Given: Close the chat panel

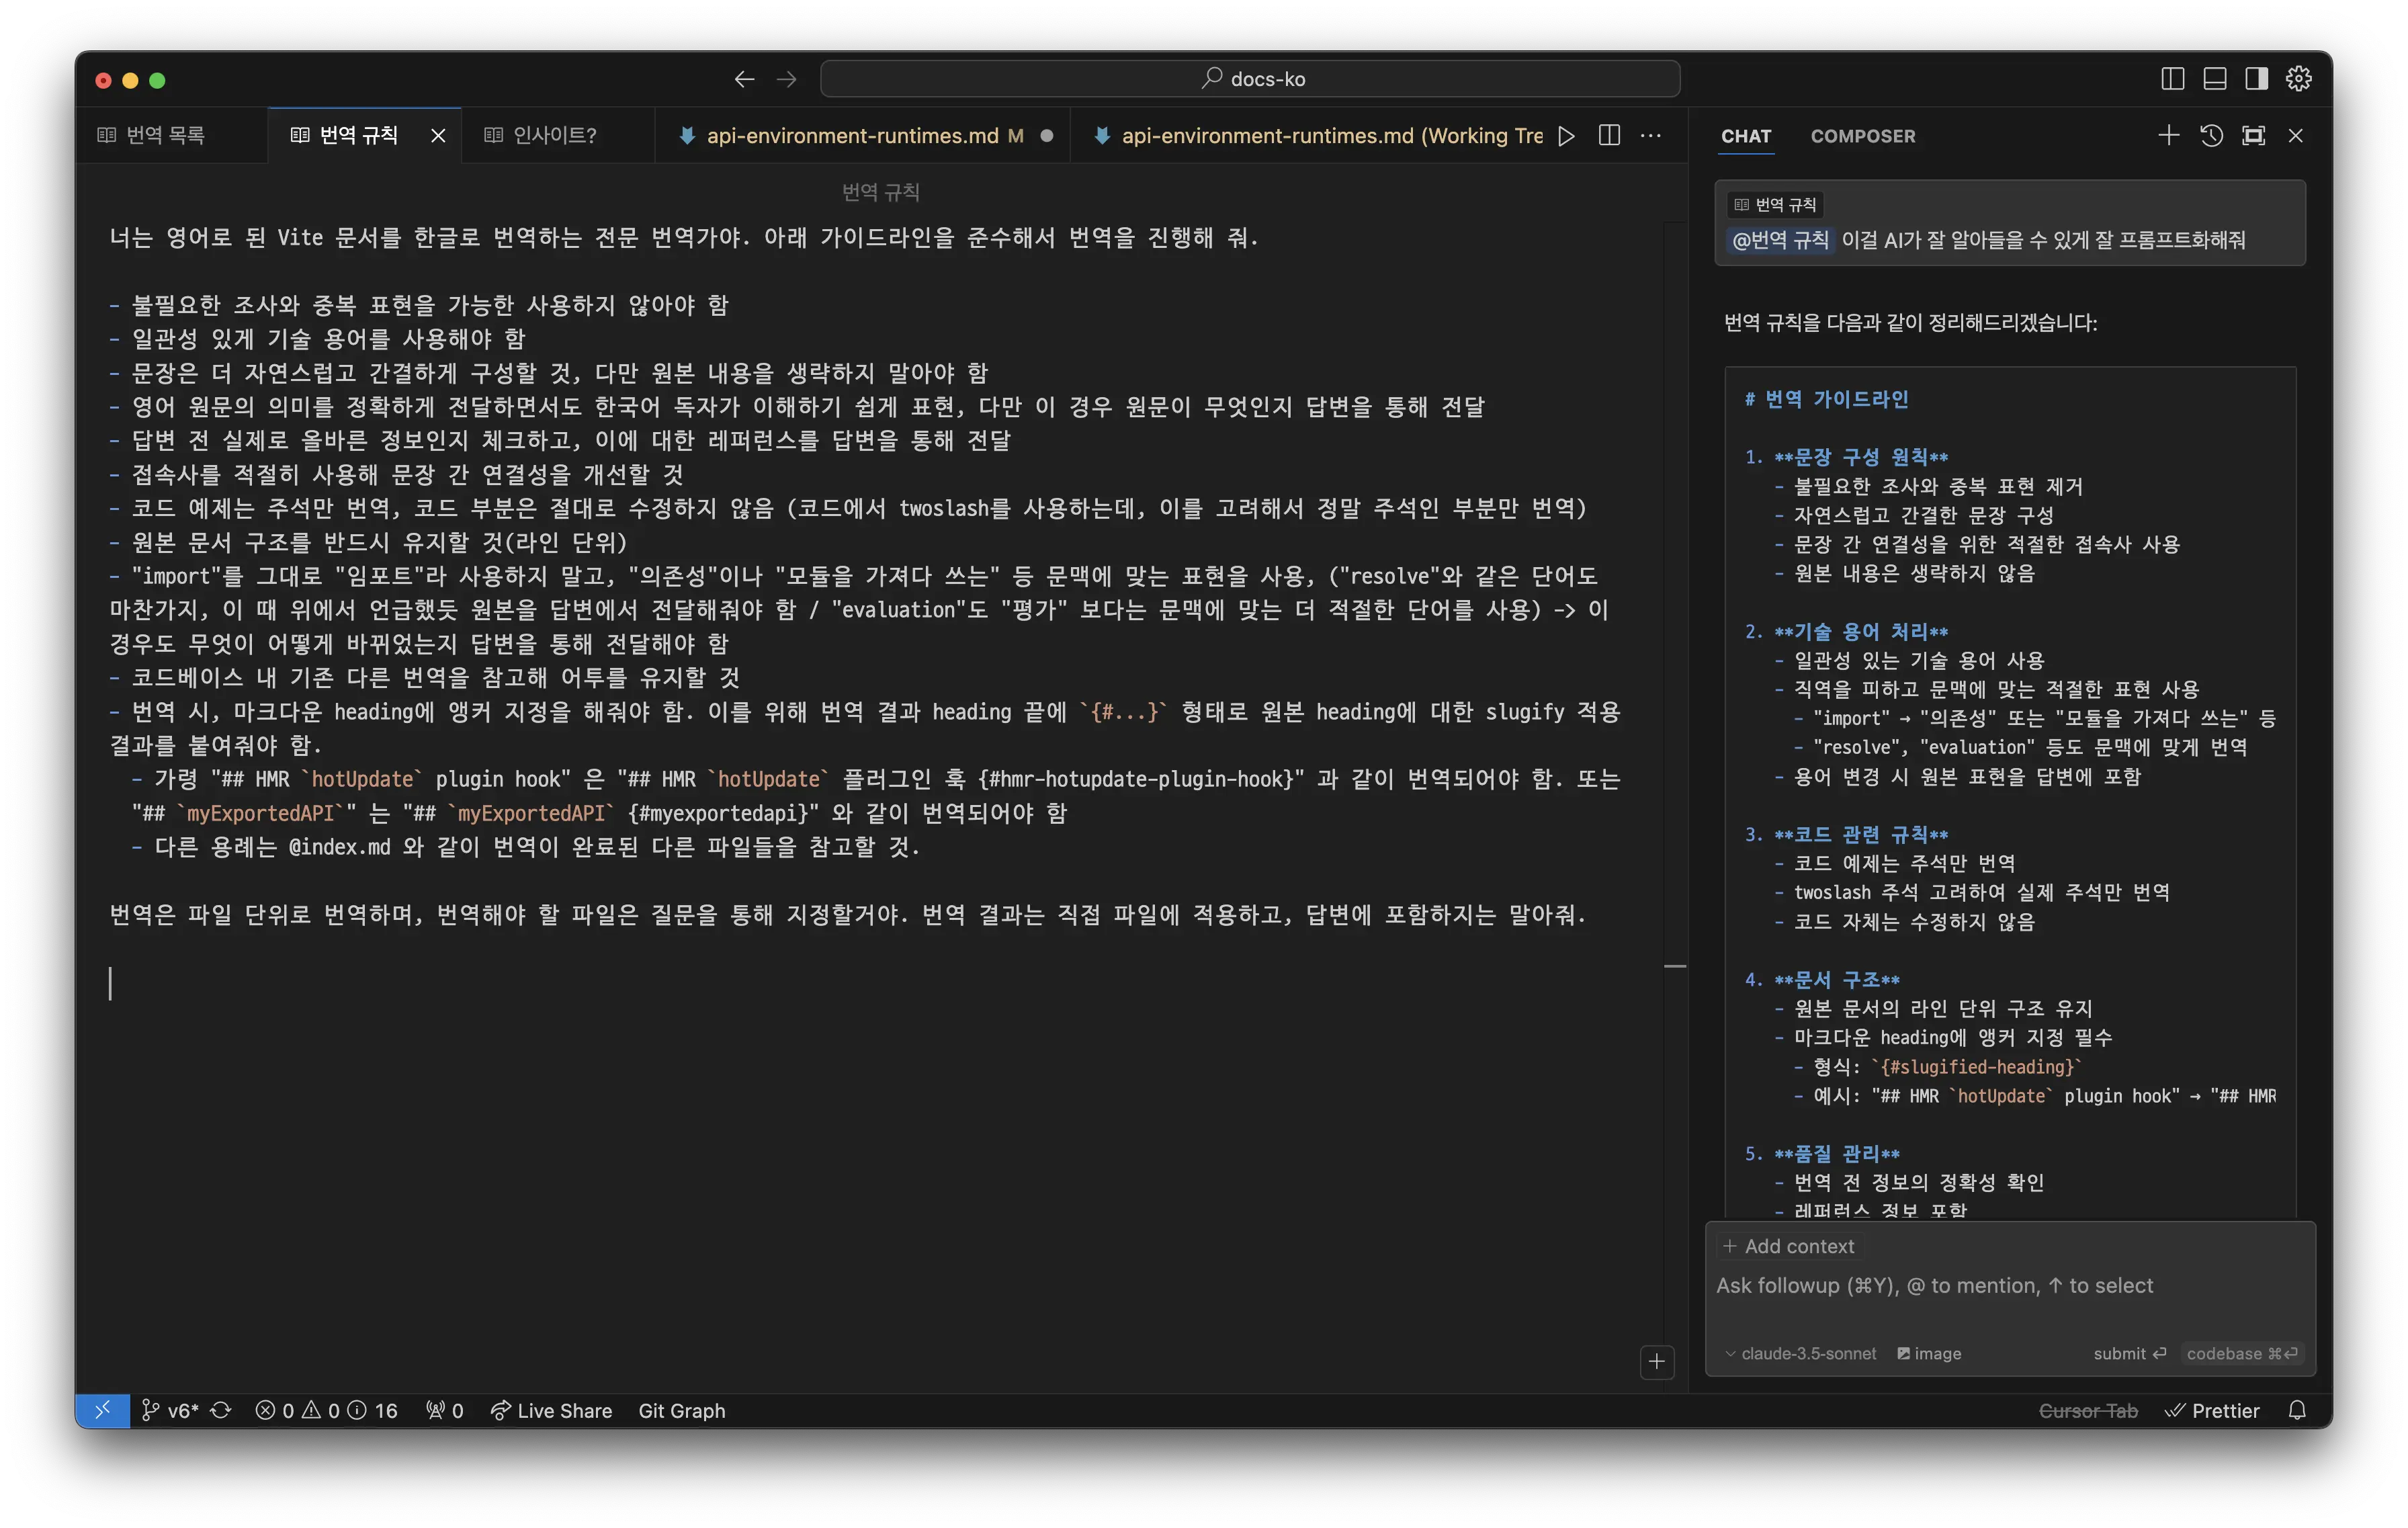Looking at the screenshot, I should [x=2296, y=135].
